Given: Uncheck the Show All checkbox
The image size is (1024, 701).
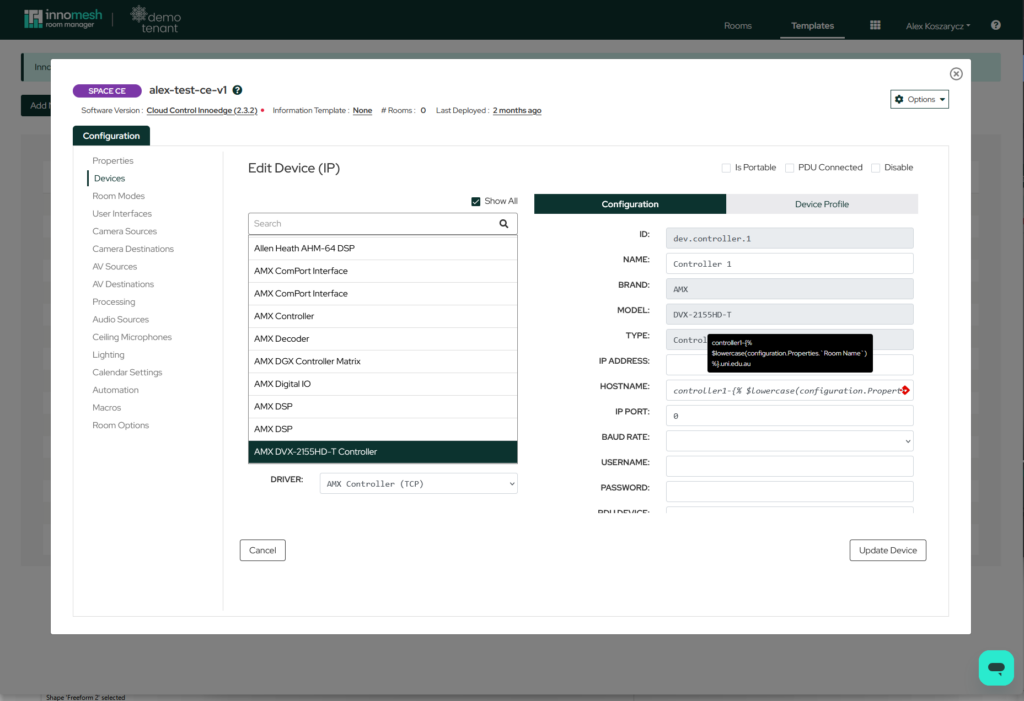Looking at the screenshot, I should 476,201.
